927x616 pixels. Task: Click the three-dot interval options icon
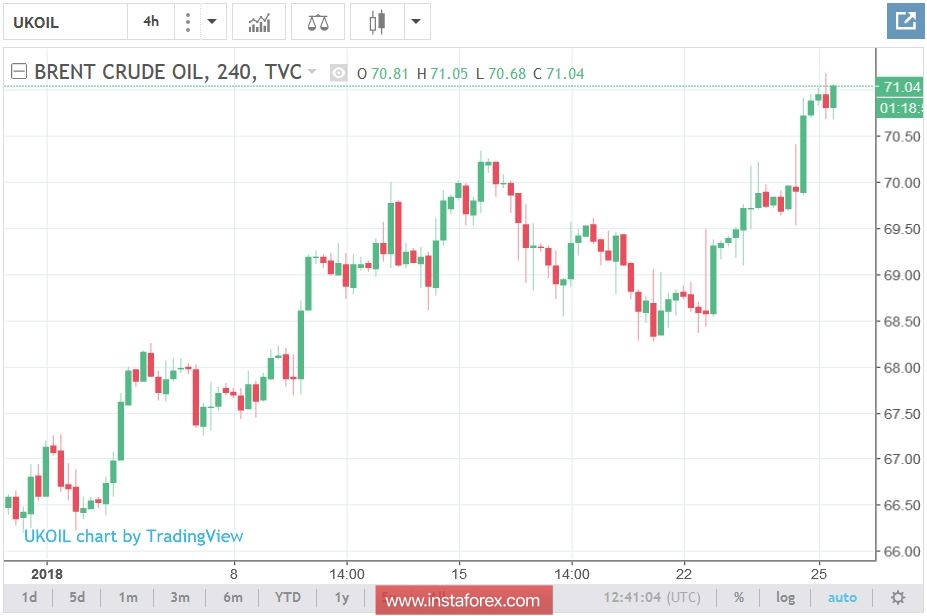(189, 21)
